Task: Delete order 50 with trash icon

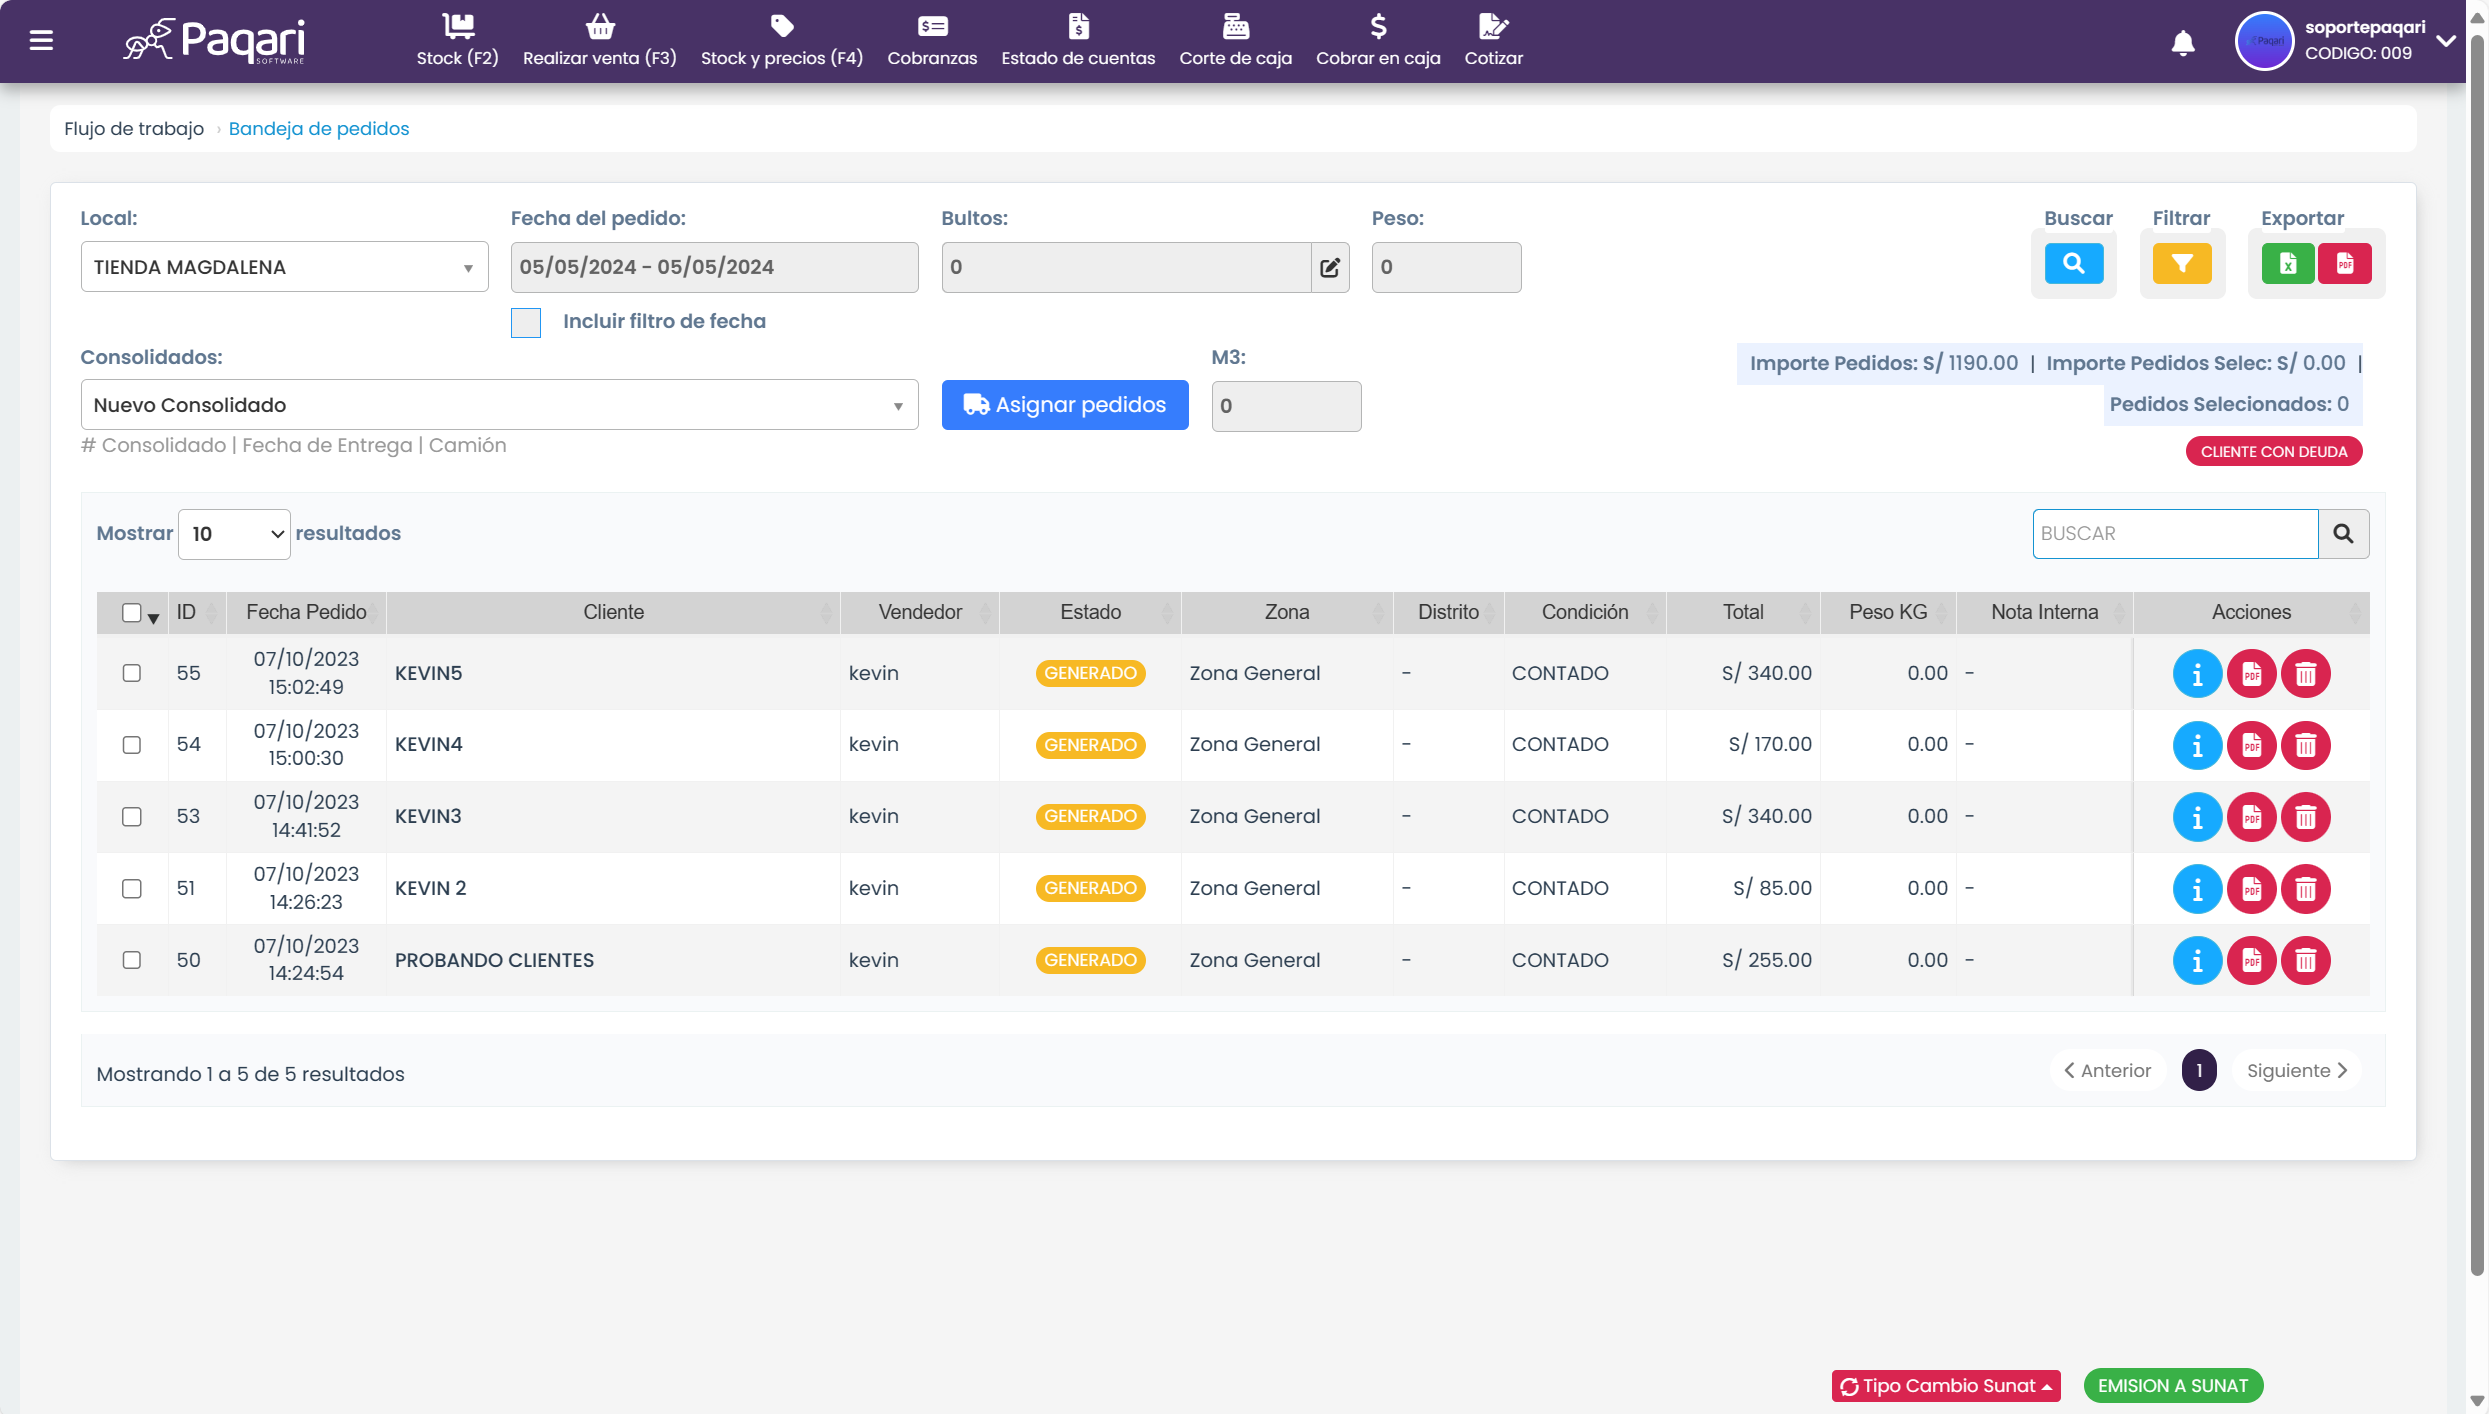Action: tap(2305, 961)
